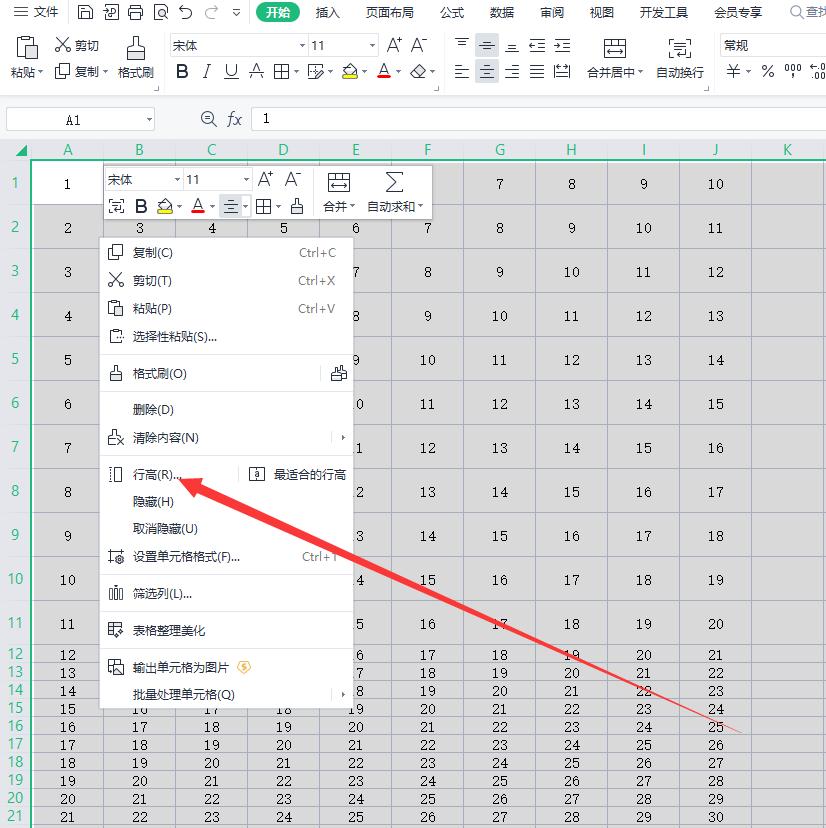This screenshot has width=826, height=828.
Task: Click the ribbon fill color bucket
Action: pos(350,71)
